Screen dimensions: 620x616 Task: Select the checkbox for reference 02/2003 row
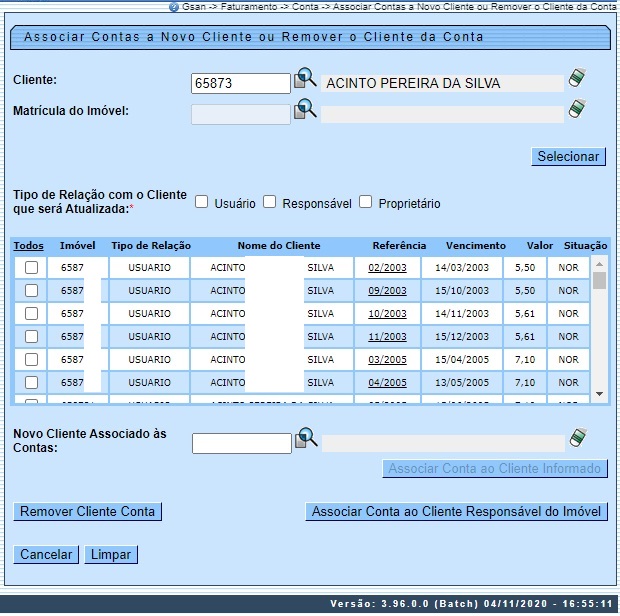coord(32,268)
